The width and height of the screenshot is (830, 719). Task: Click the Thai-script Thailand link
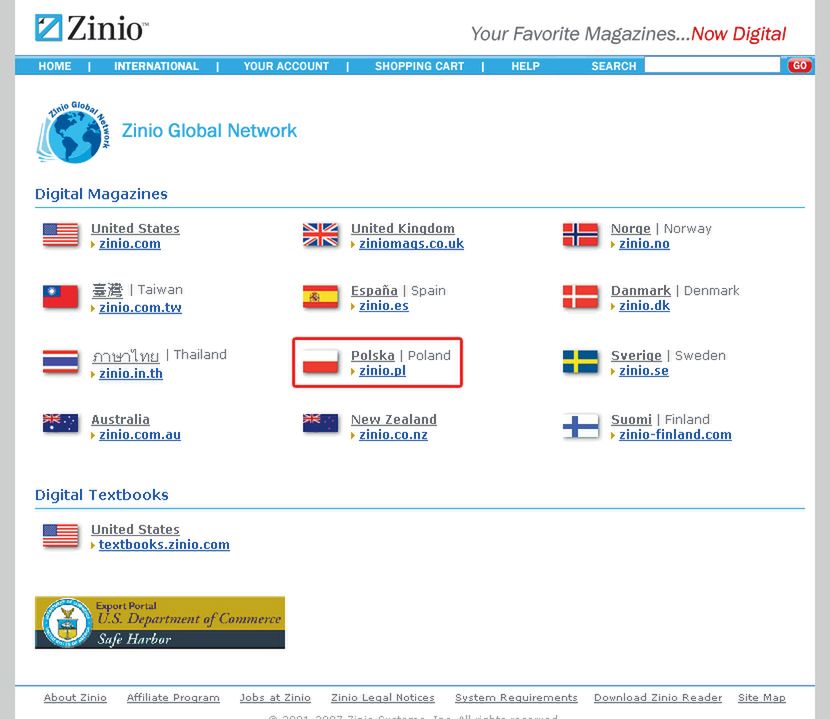click(x=125, y=356)
